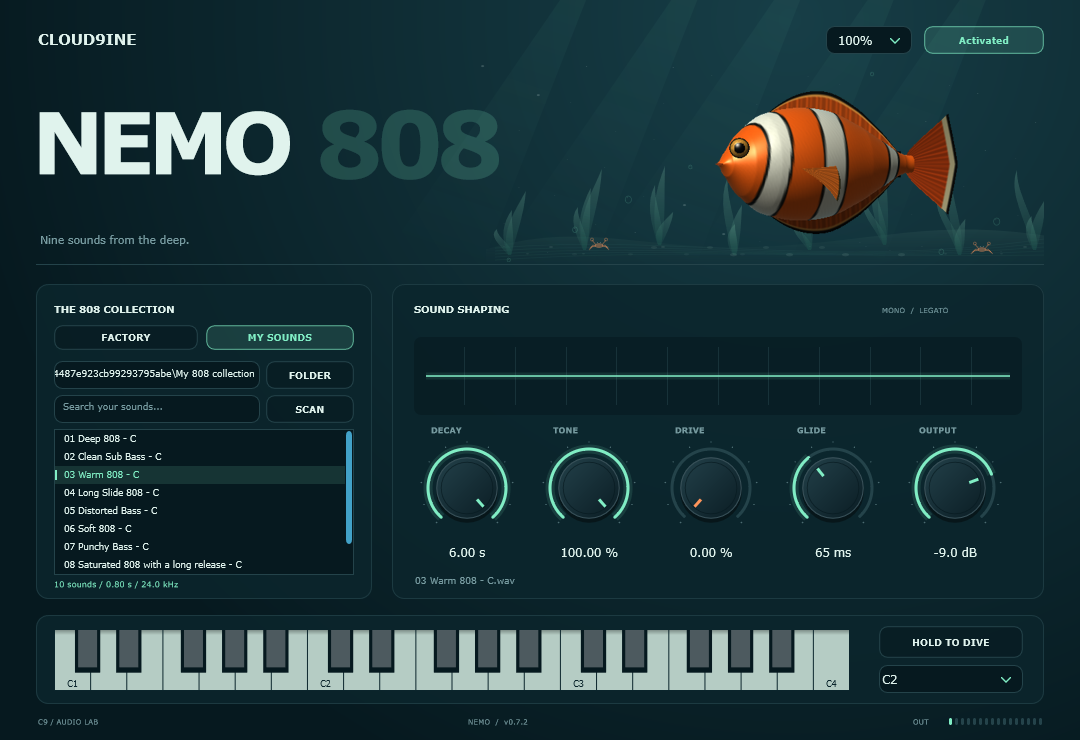Click the 03 Warm 808 - C.wav filename label
The image size is (1080, 740).
pyautogui.click(x=465, y=581)
